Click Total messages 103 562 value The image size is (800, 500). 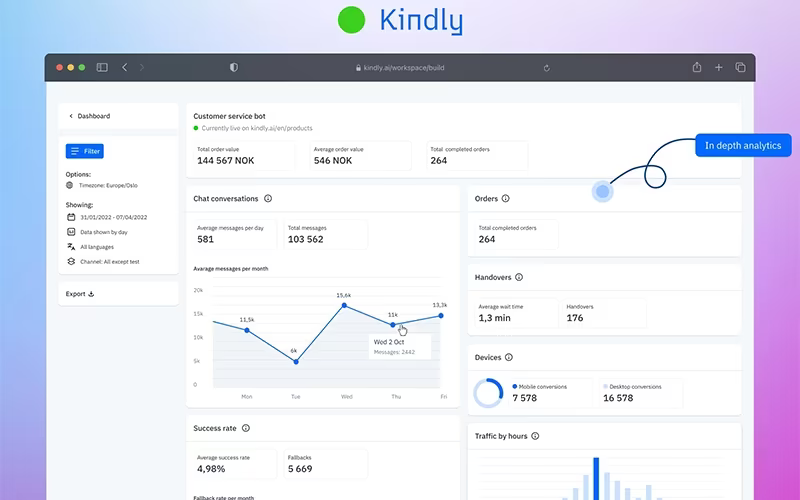tap(306, 239)
